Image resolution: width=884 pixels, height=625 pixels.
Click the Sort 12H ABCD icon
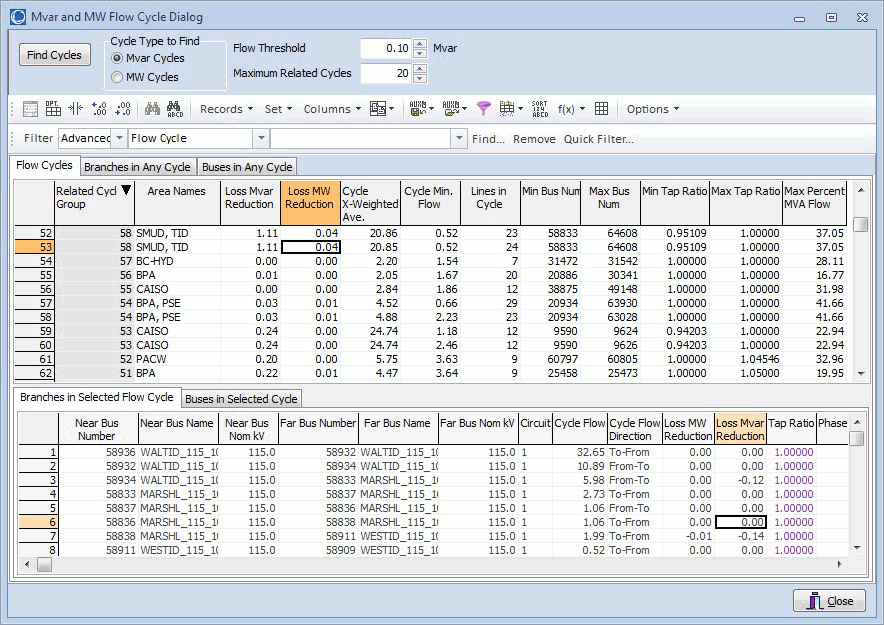[539, 109]
